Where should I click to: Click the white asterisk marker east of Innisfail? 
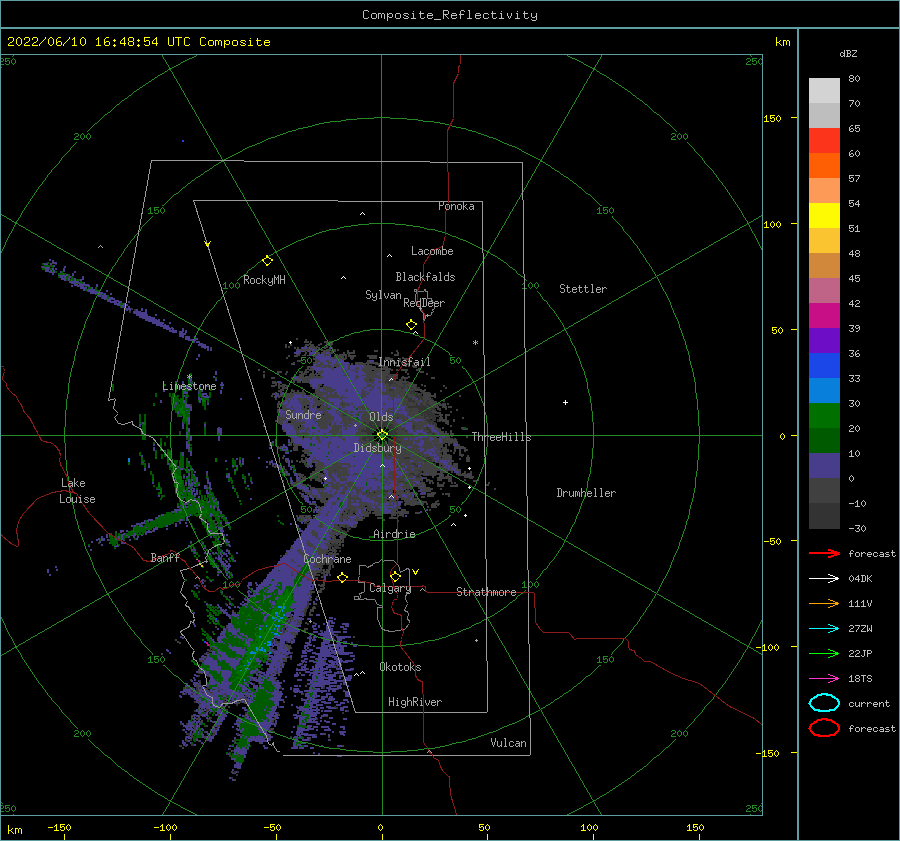(x=475, y=343)
